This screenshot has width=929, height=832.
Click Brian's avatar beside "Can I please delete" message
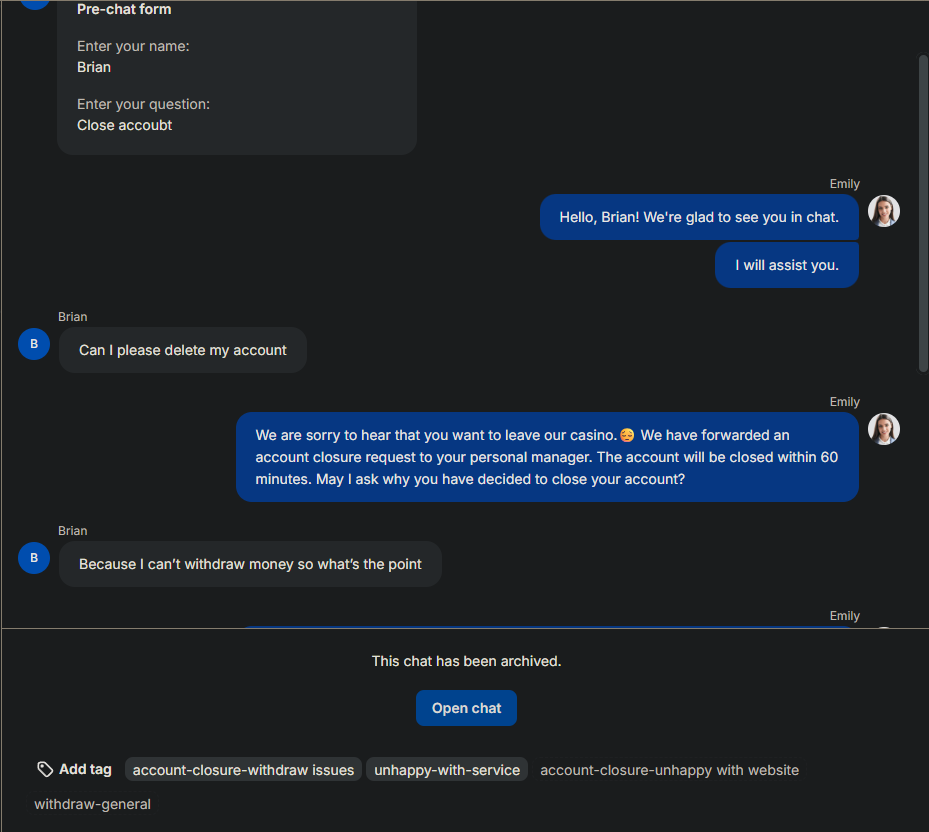pyautogui.click(x=34, y=344)
